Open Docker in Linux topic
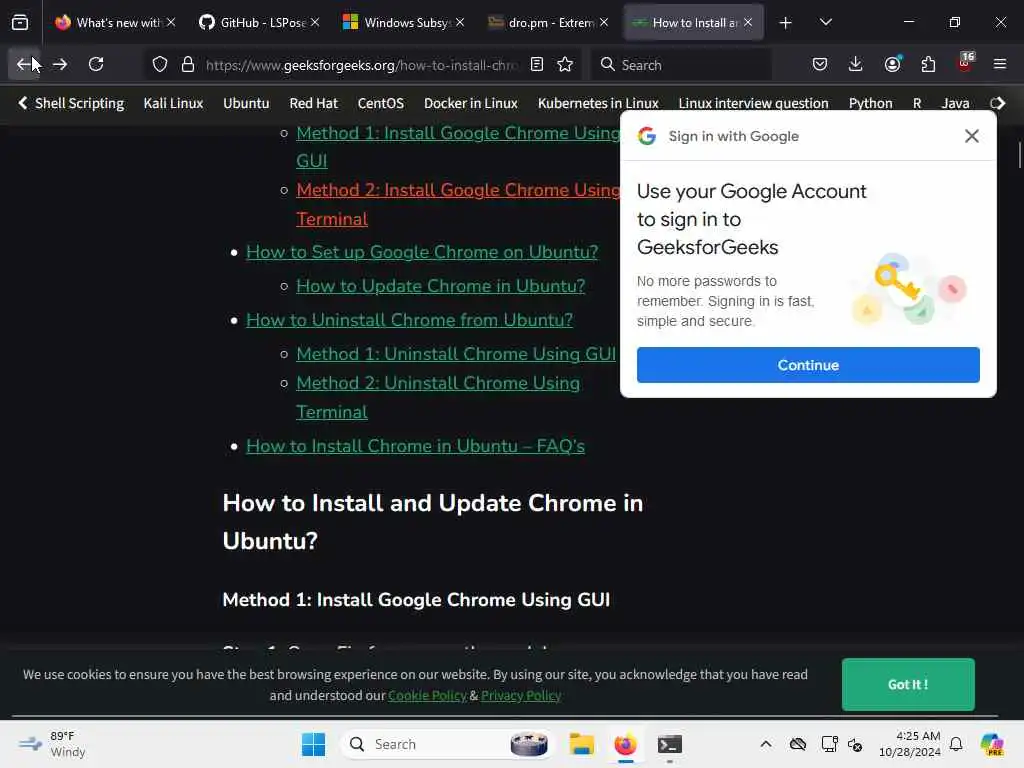The image size is (1024, 768). (471, 103)
